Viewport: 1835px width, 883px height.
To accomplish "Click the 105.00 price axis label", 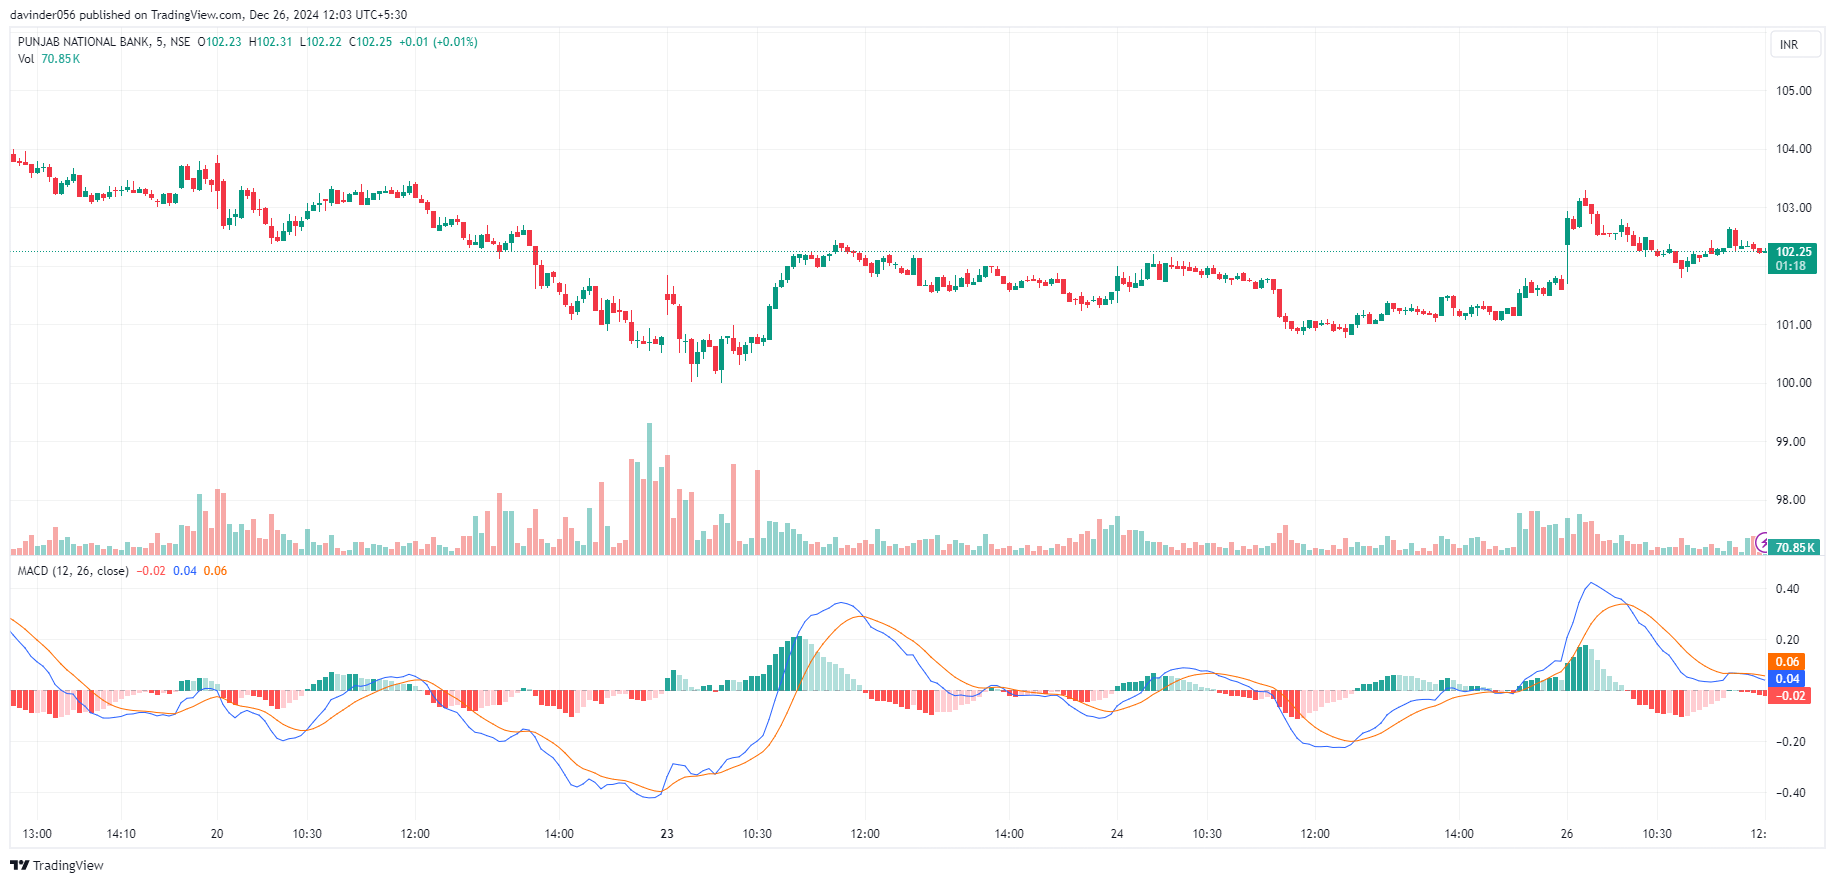I will point(1793,91).
